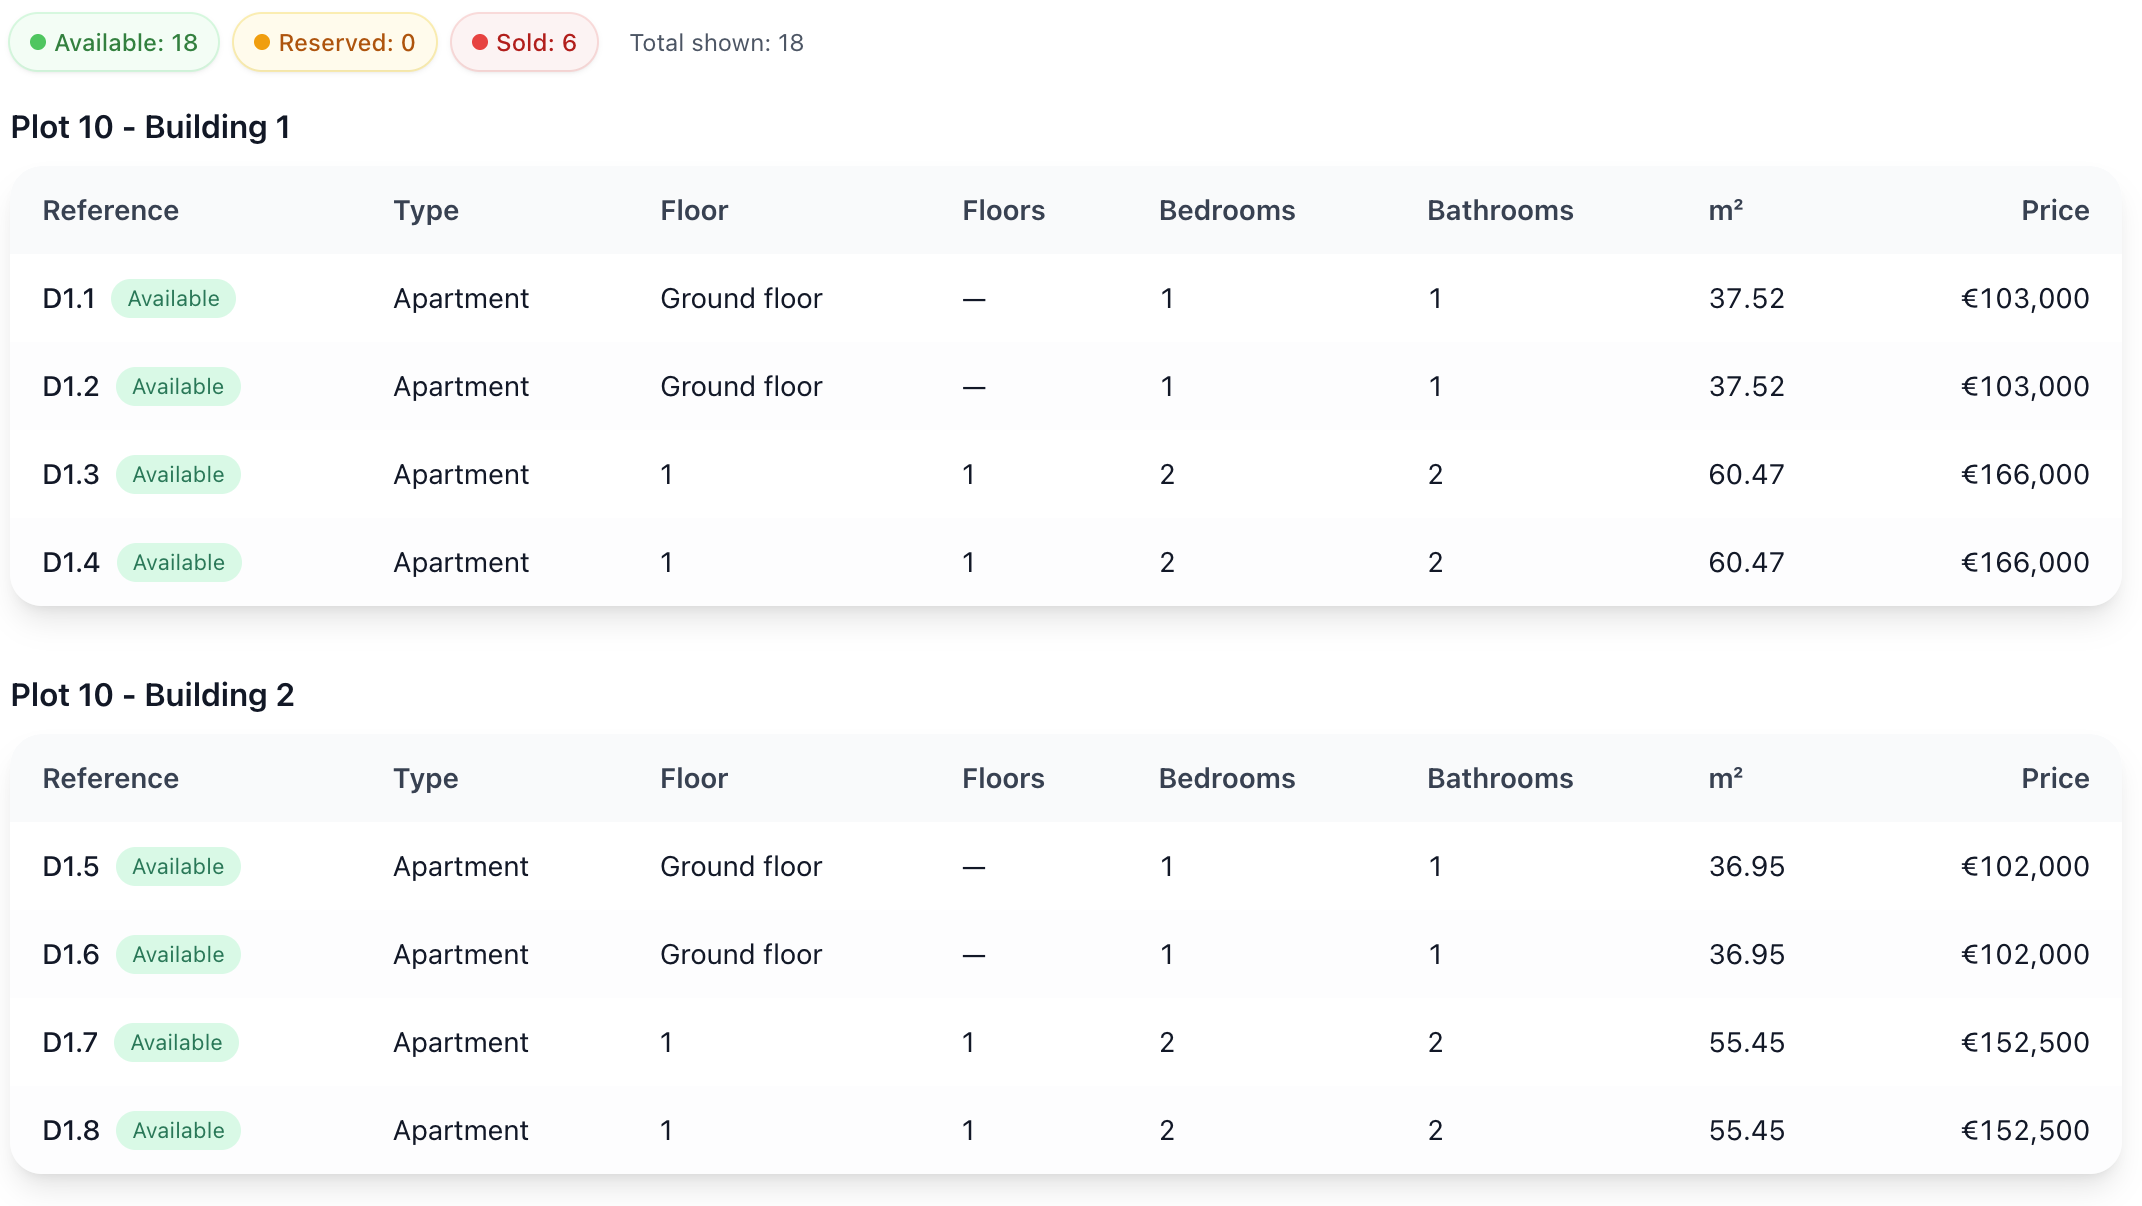The width and height of the screenshot is (2142, 1206).
Task: Click the Reserved: 0 filter pill
Action: pyautogui.click(x=335, y=43)
